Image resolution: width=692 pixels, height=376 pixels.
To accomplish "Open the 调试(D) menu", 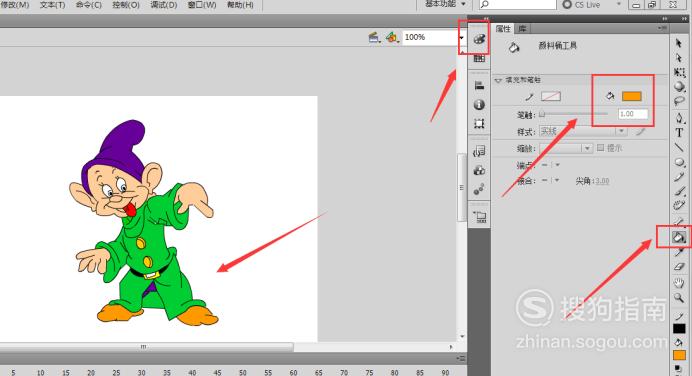I will [164, 5].
